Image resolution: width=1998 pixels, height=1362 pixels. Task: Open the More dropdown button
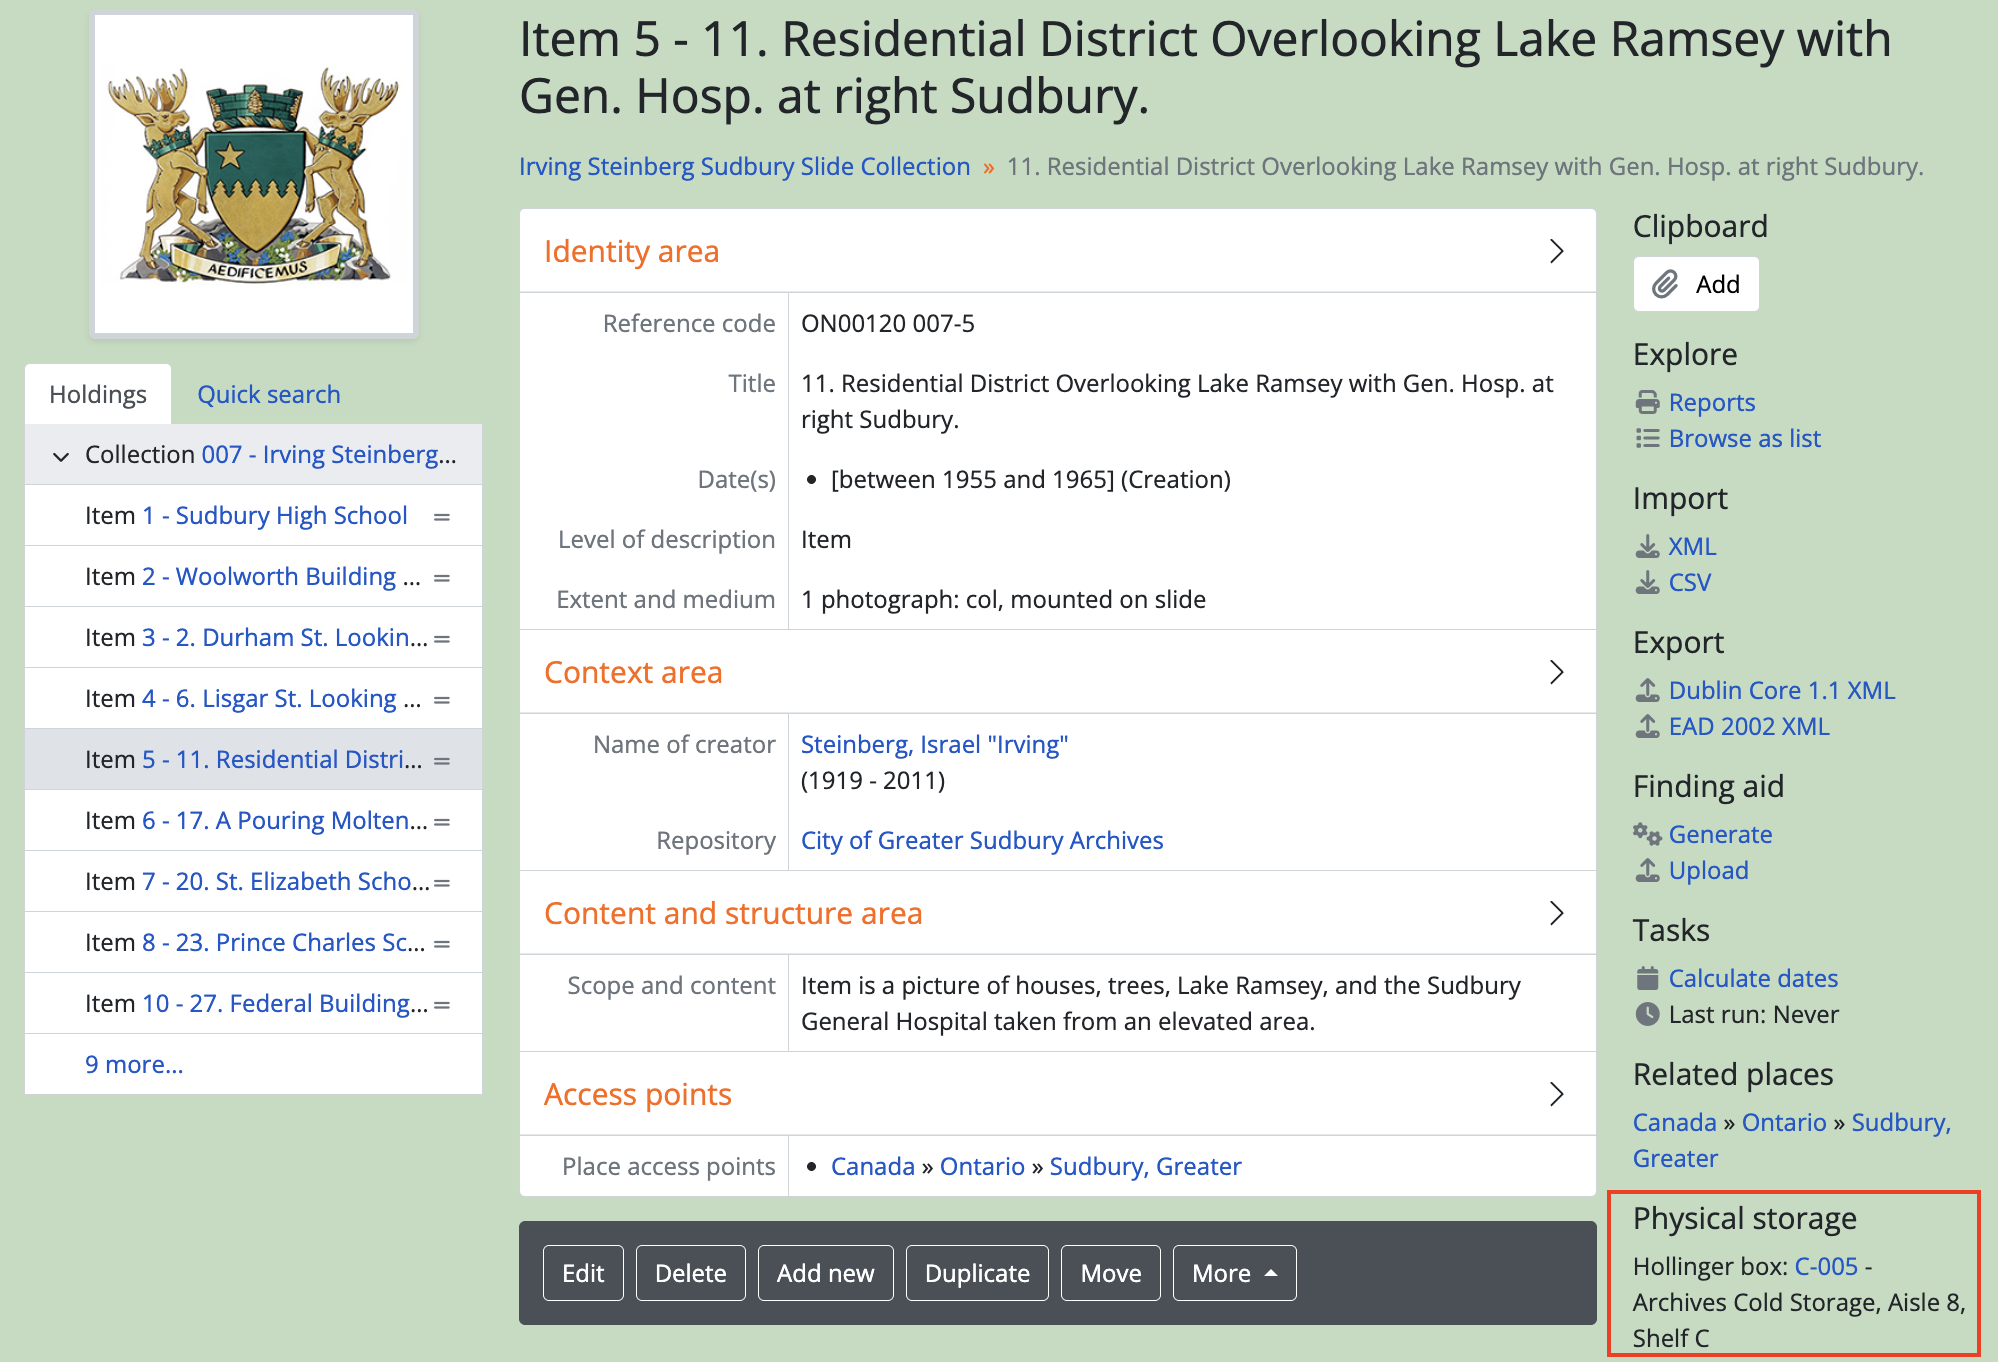(x=1234, y=1273)
